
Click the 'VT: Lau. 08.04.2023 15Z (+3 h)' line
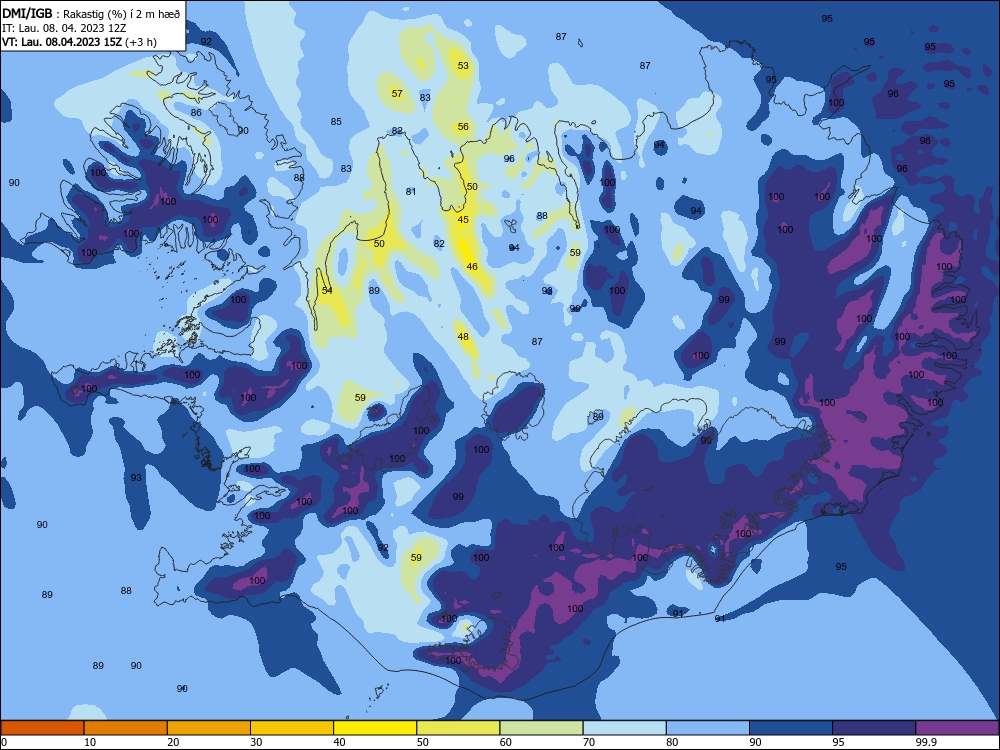(x=79, y=42)
